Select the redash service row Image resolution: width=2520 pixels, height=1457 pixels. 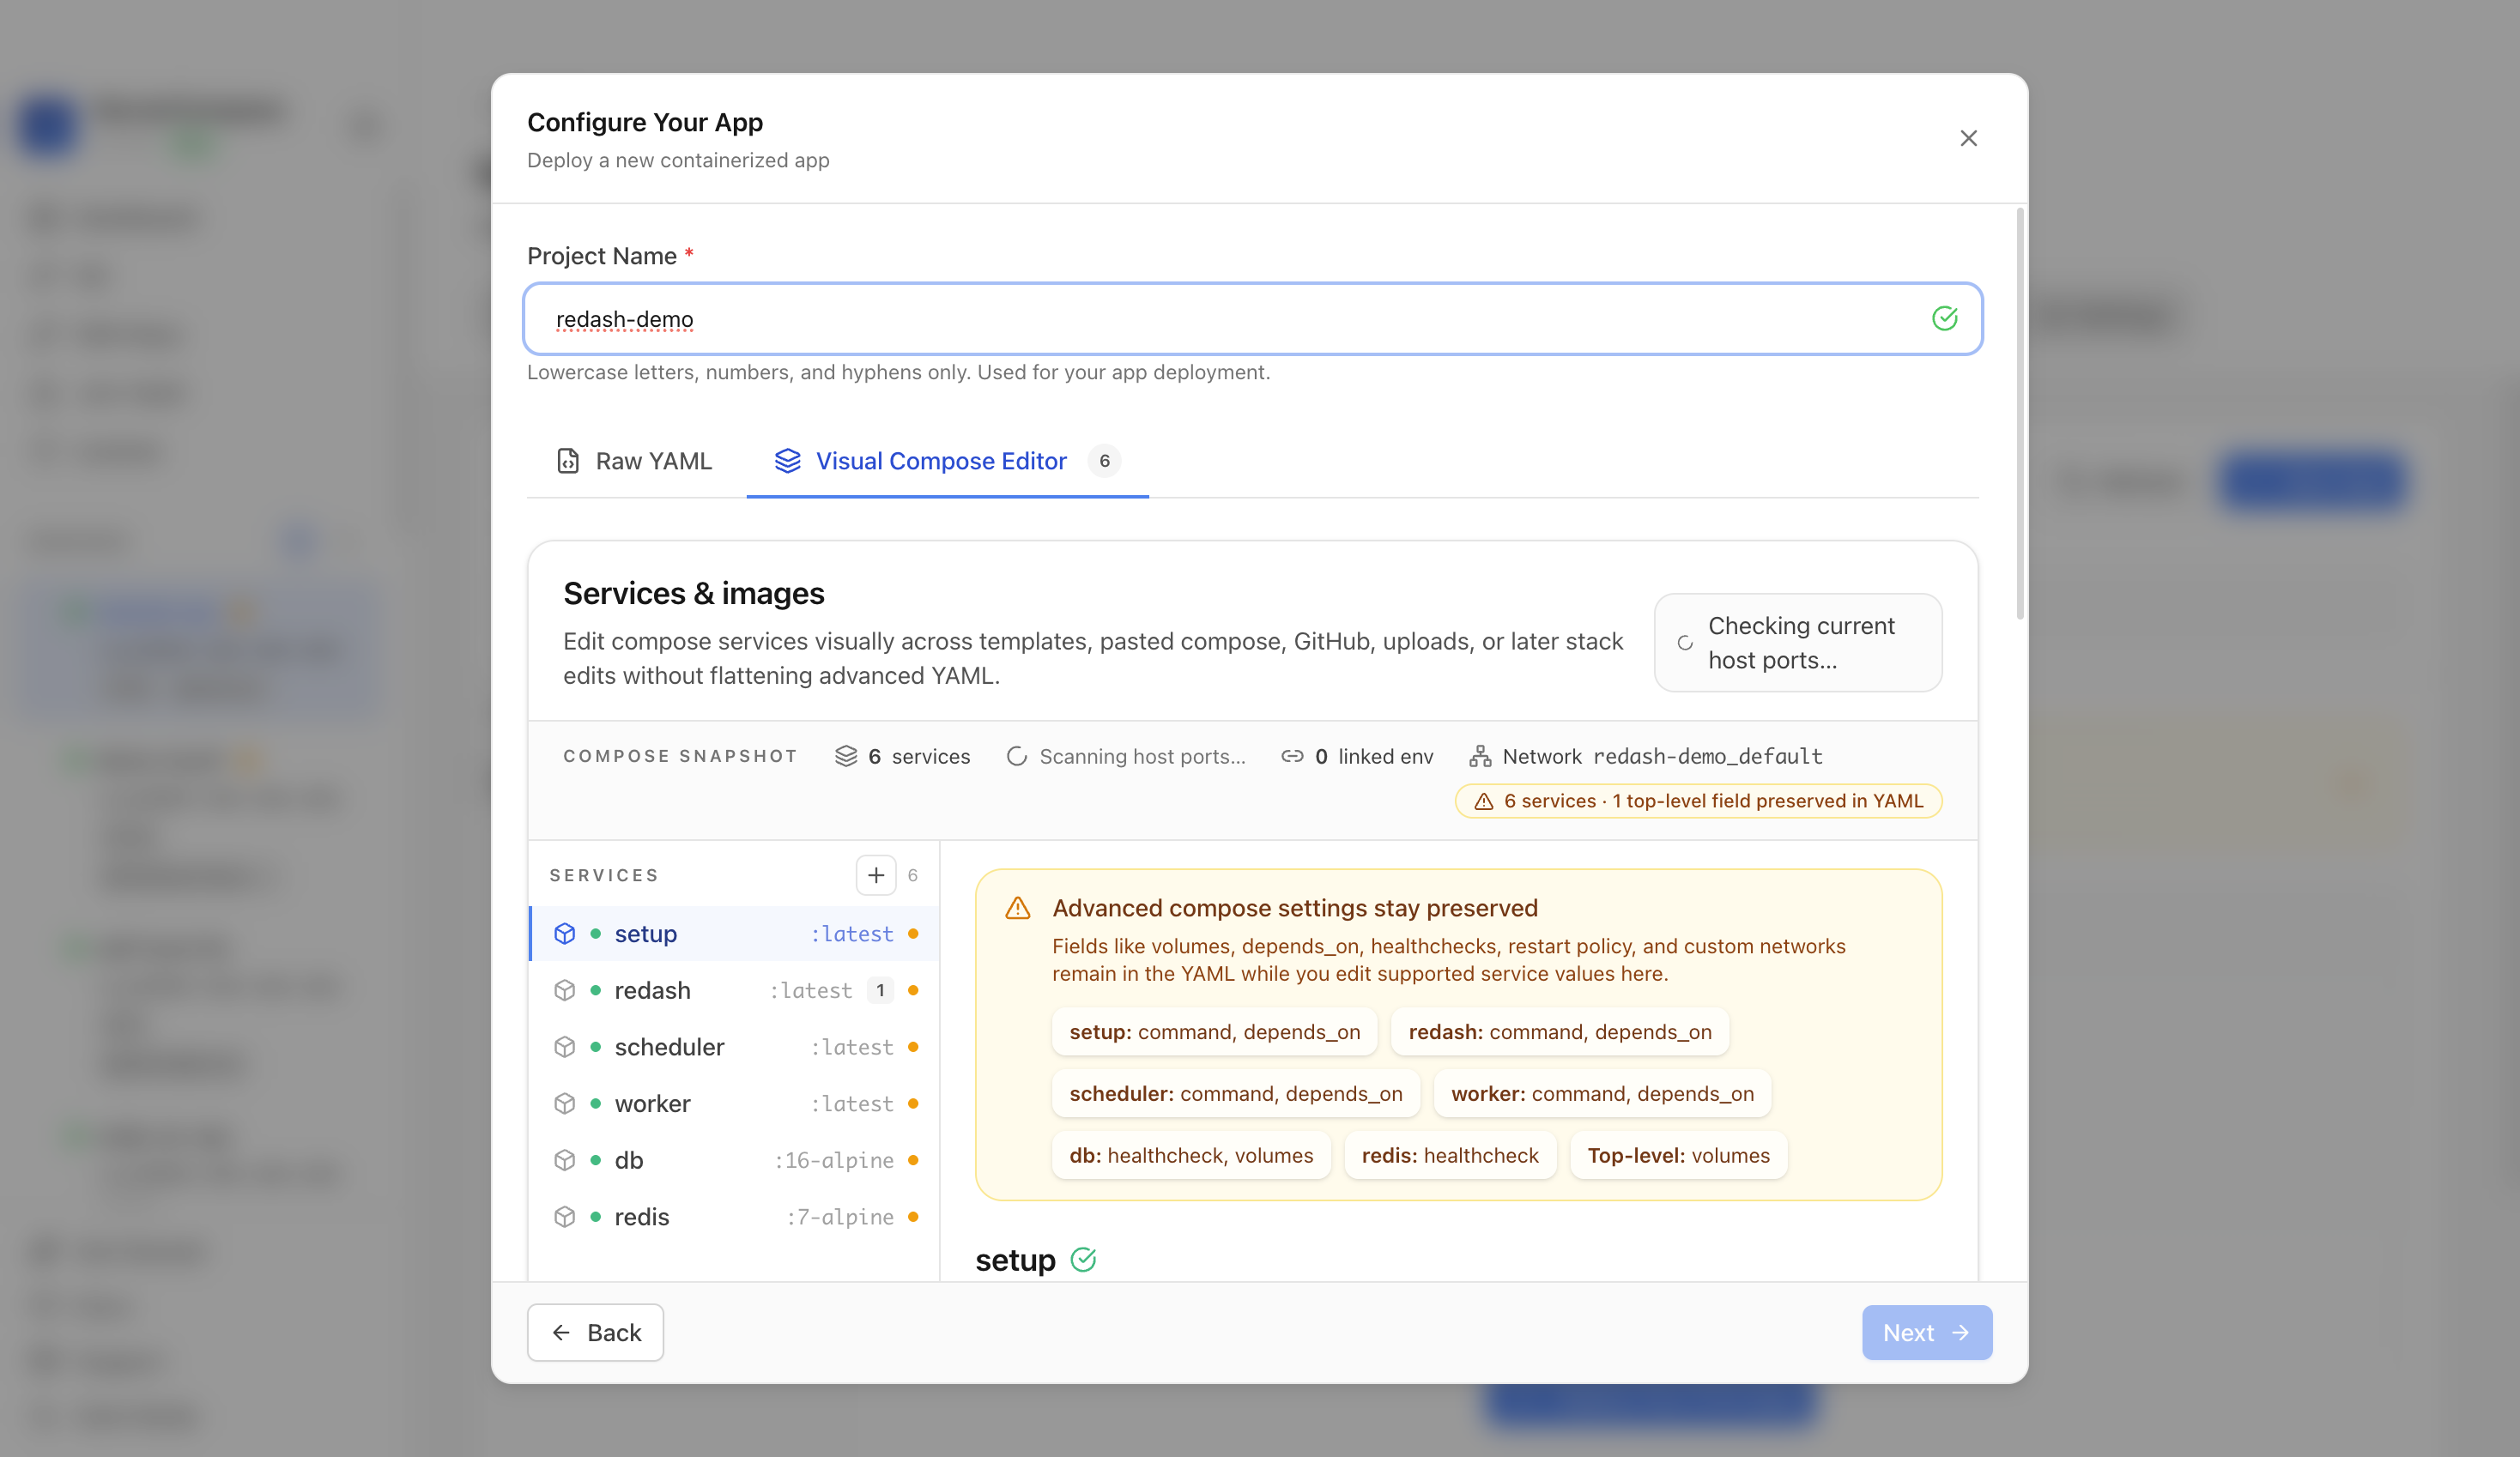(734, 991)
